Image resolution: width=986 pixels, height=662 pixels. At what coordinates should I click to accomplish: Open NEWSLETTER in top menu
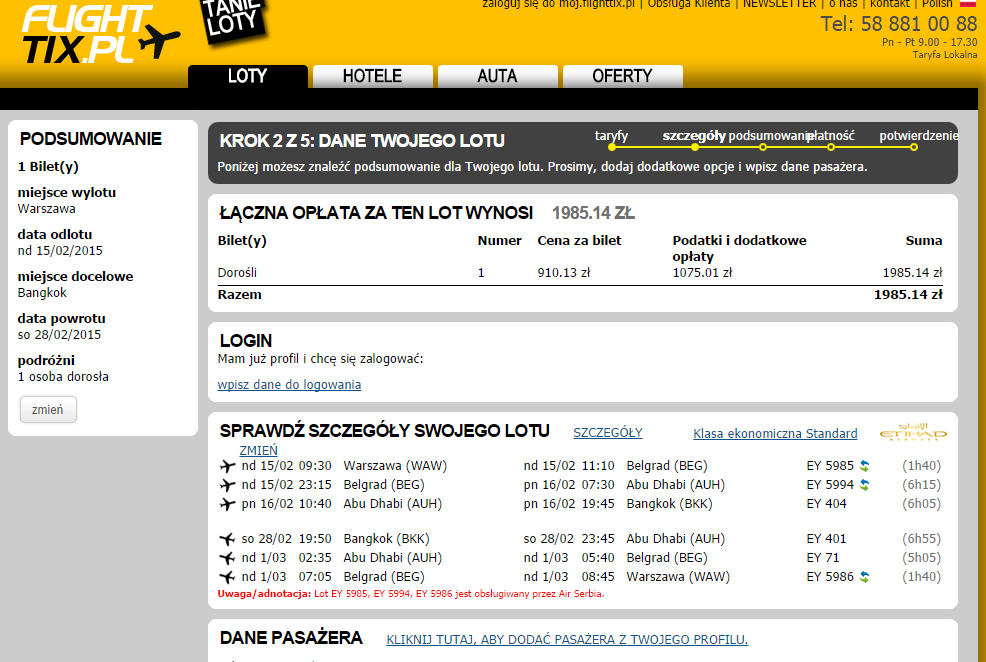click(779, 4)
